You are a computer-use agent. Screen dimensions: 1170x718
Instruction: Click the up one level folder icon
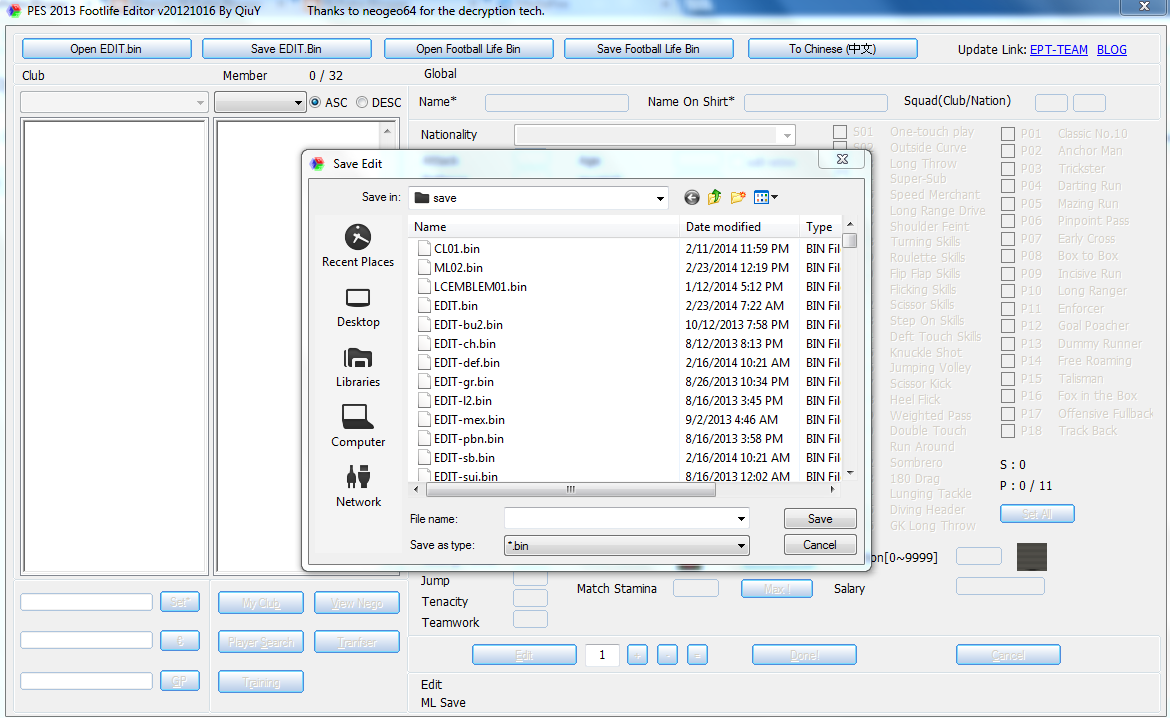point(714,197)
